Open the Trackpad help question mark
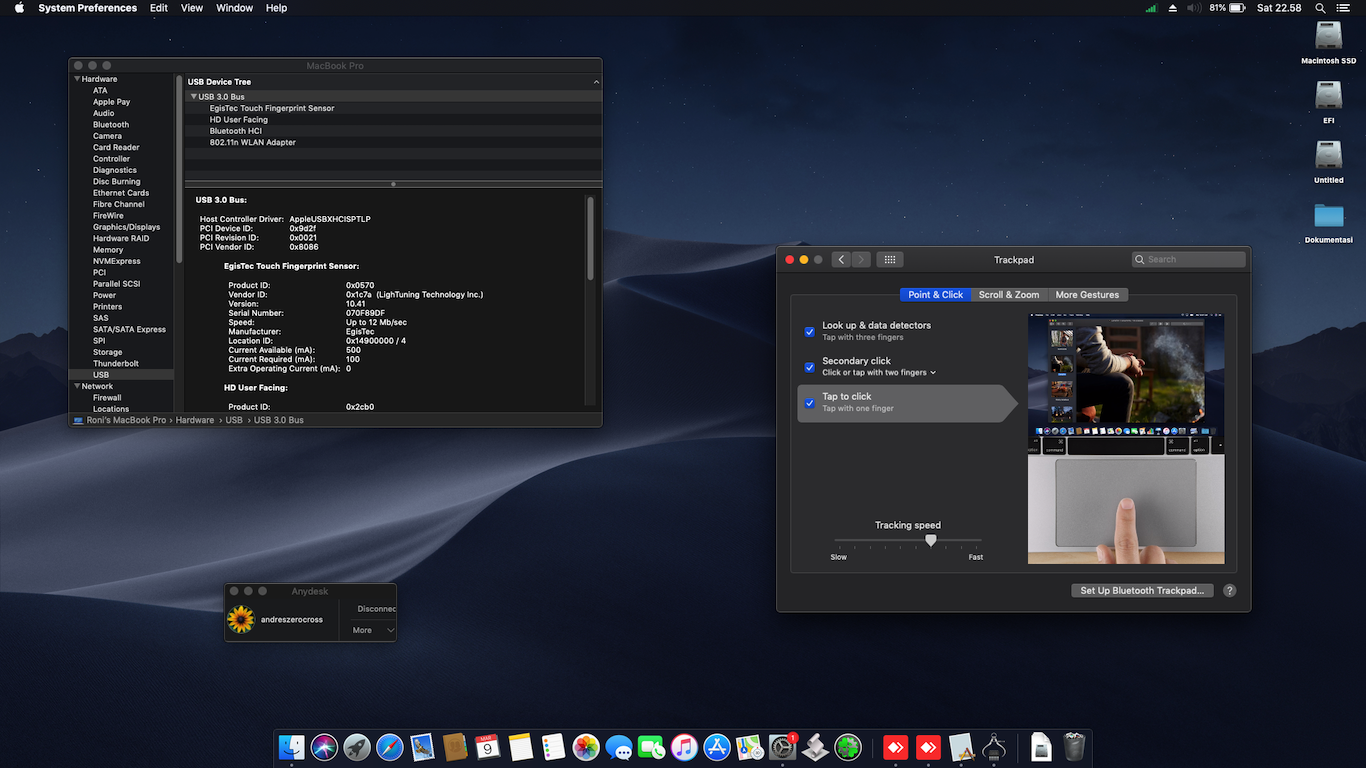Viewport: 1366px width, 768px height. point(1230,591)
